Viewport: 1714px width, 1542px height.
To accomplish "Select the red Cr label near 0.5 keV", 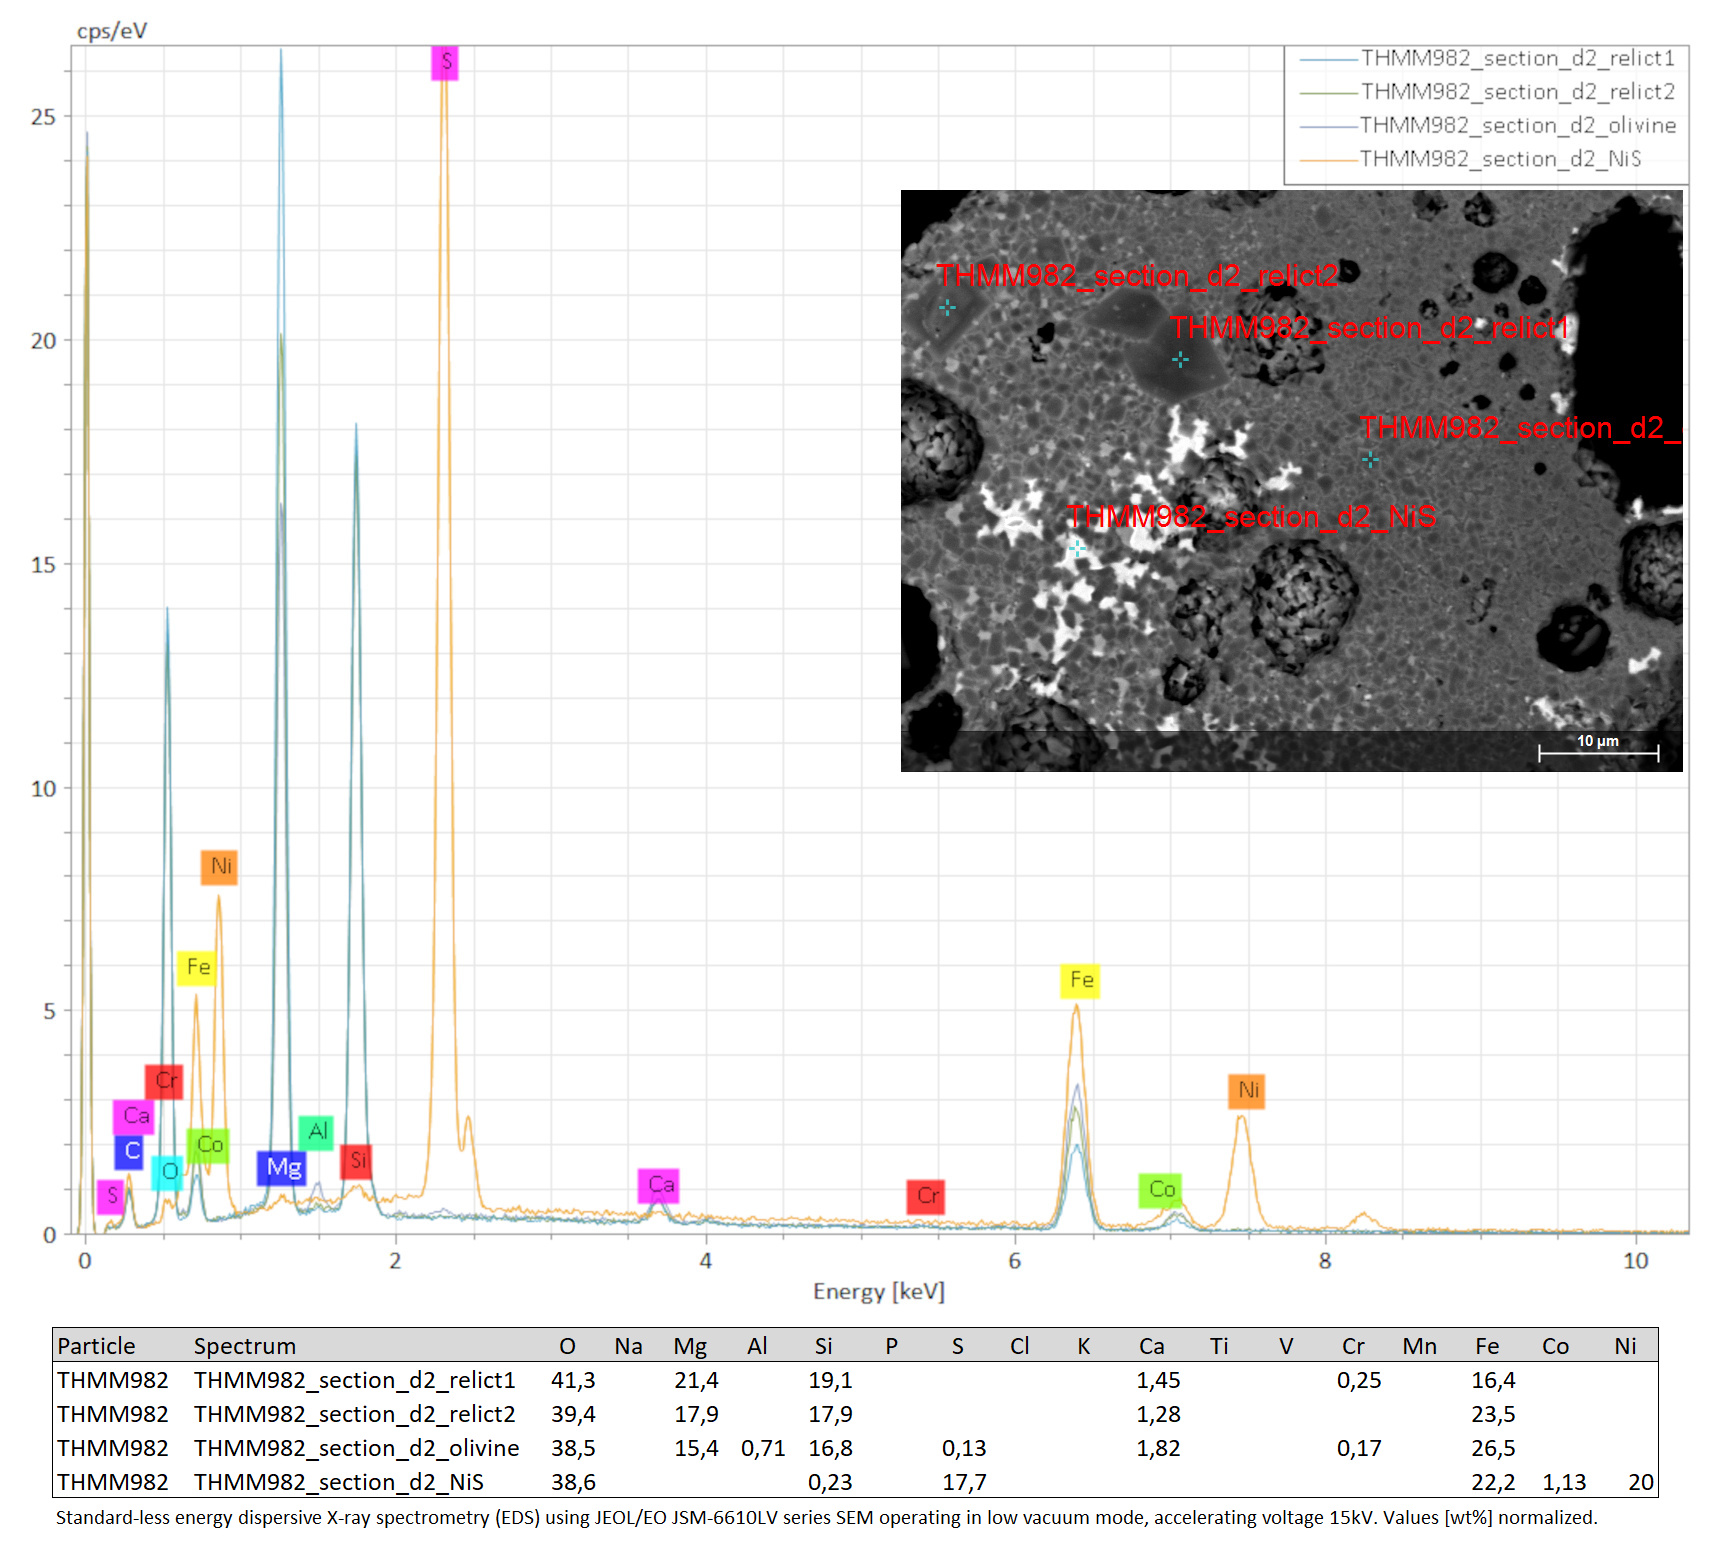I will (x=165, y=1081).
